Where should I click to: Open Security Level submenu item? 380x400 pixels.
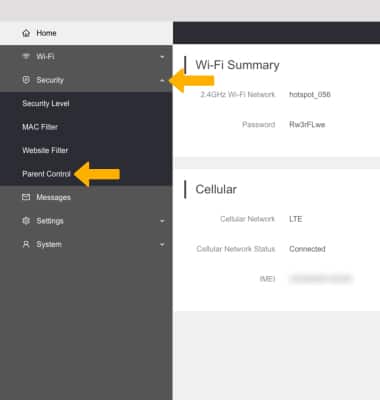tap(46, 103)
